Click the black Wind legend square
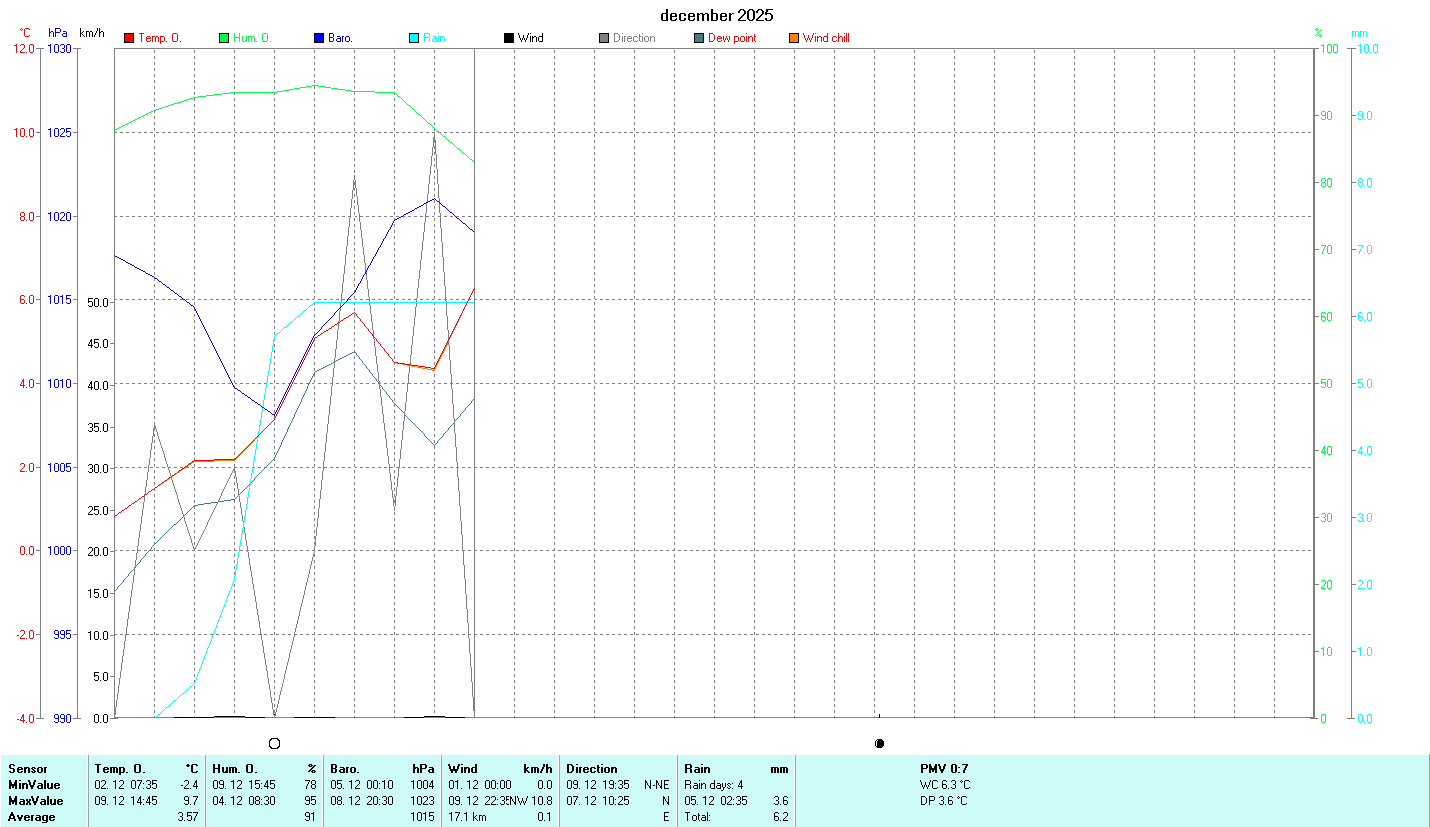Image resolution: width=1430 pixels, height=827 pixels. point(509,38)
